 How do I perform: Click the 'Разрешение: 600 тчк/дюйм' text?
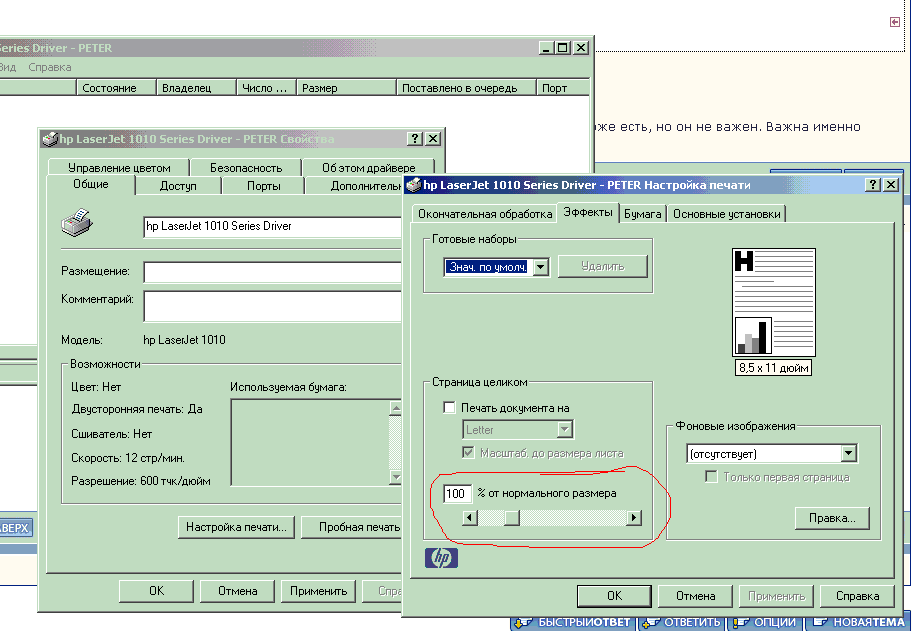141,481
